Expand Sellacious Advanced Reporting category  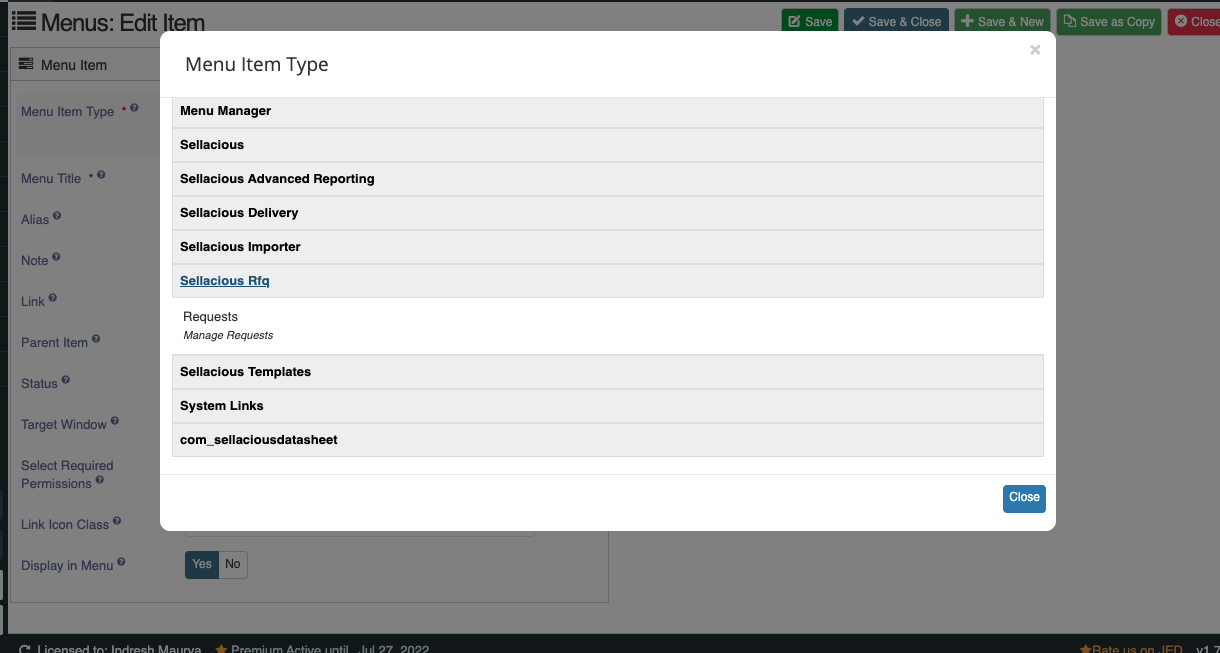(607, 179)
